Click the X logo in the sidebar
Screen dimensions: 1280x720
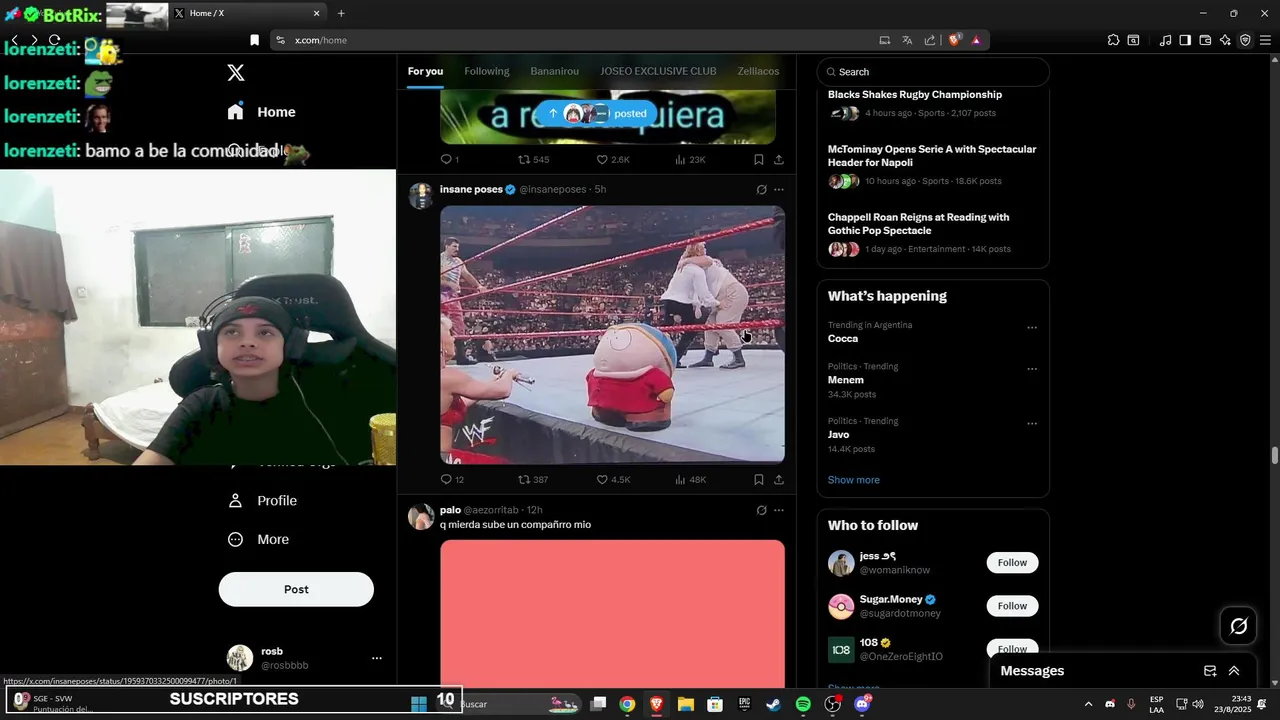(x=236, y=72)
